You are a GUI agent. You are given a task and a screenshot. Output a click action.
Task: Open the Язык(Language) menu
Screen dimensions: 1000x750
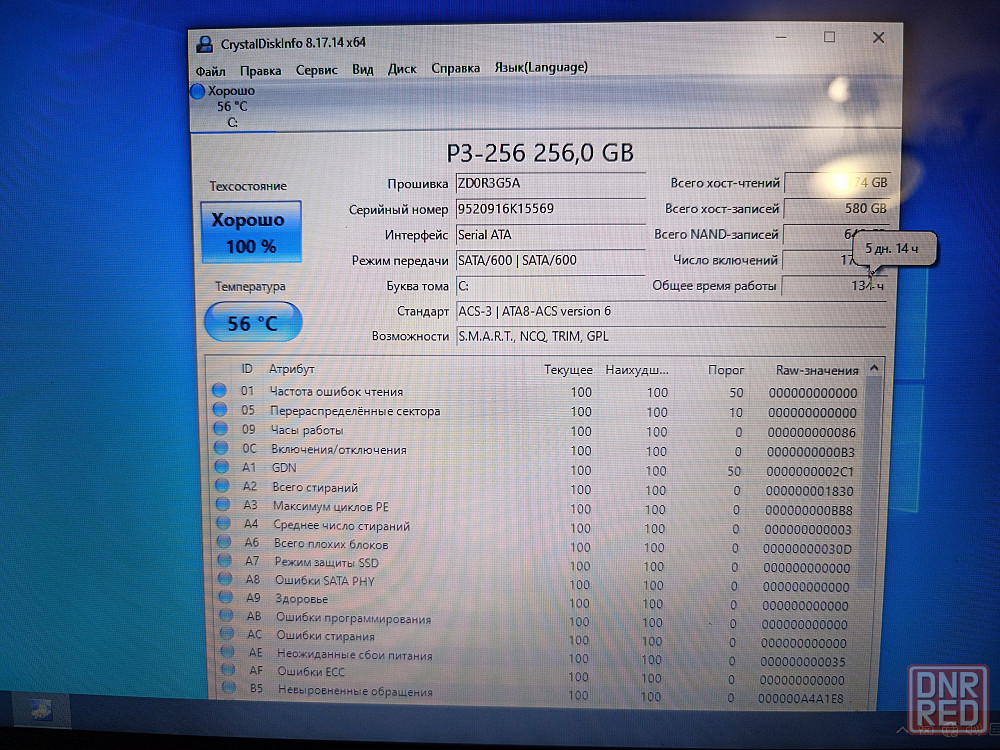coord(540,68)
